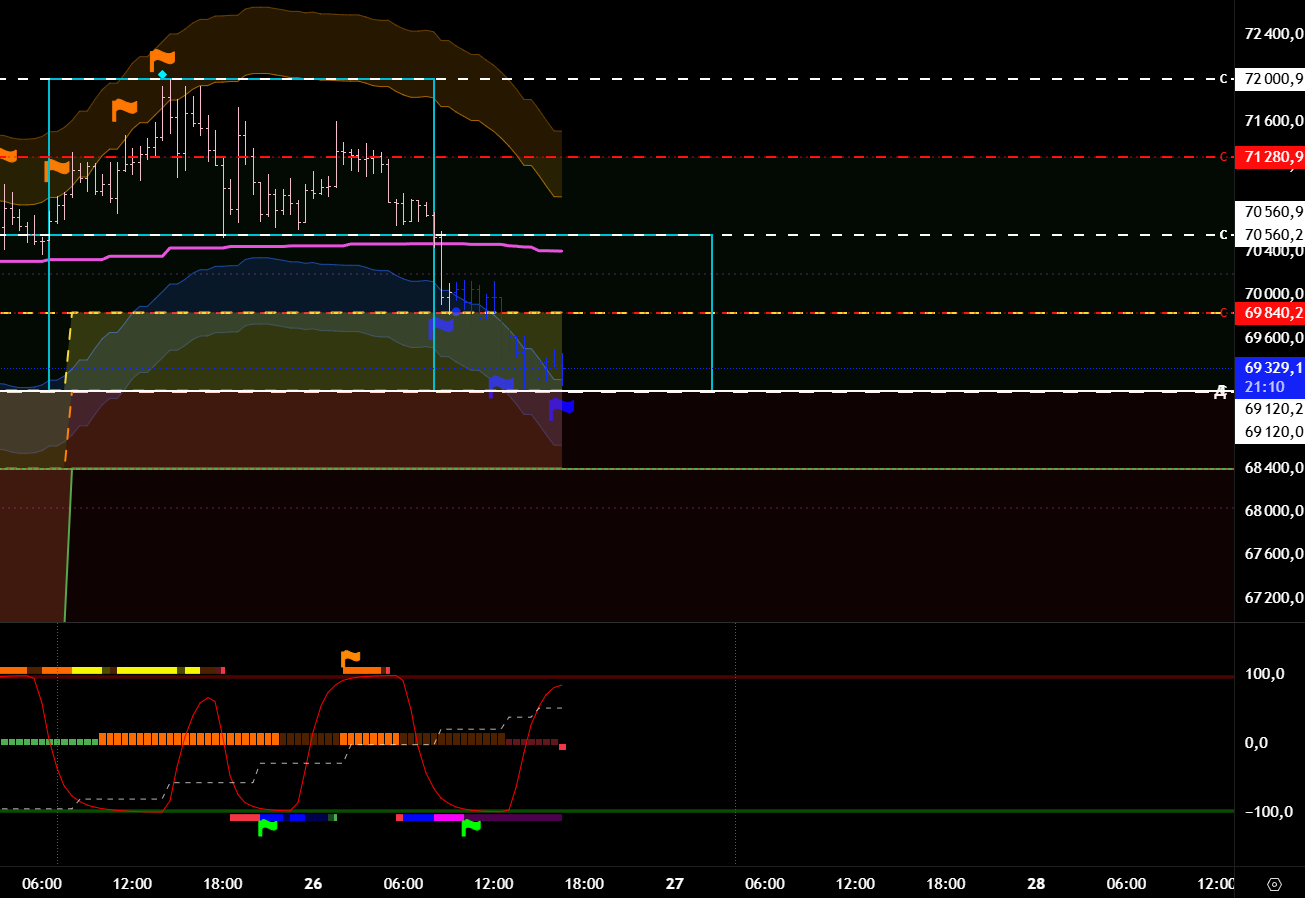Click the red 'C' marker on 71 280,9 line

click(1222, 157)
